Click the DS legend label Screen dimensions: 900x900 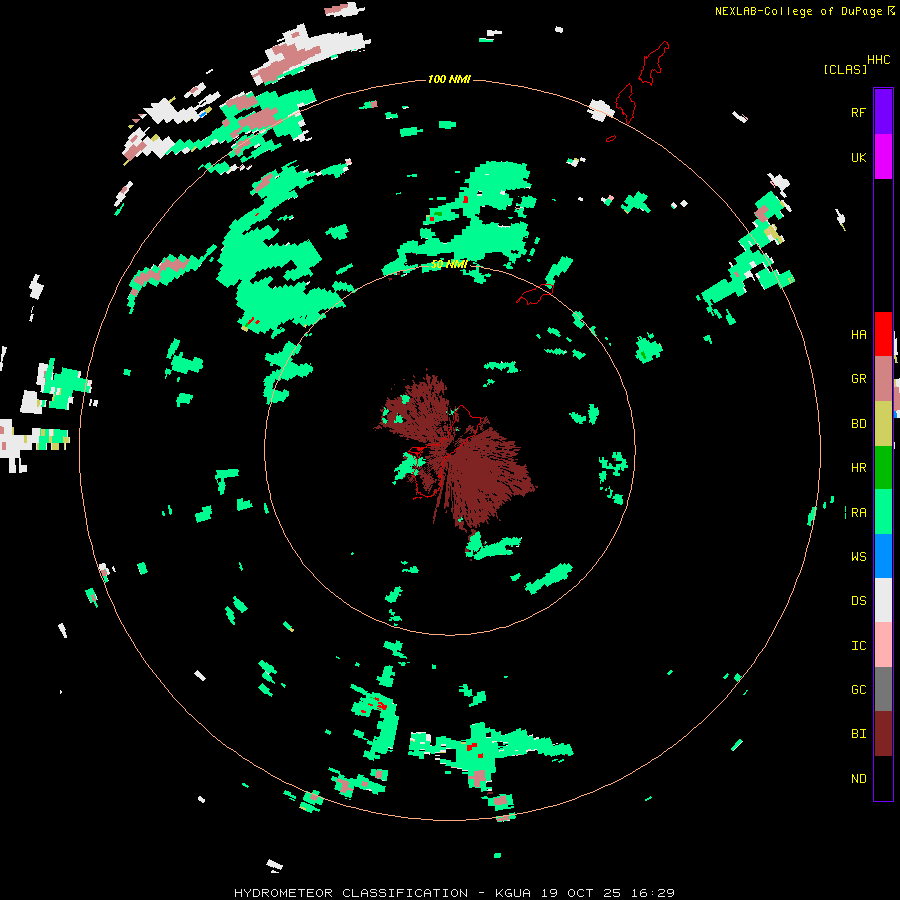pyautogui.click(x=858, y=600)
